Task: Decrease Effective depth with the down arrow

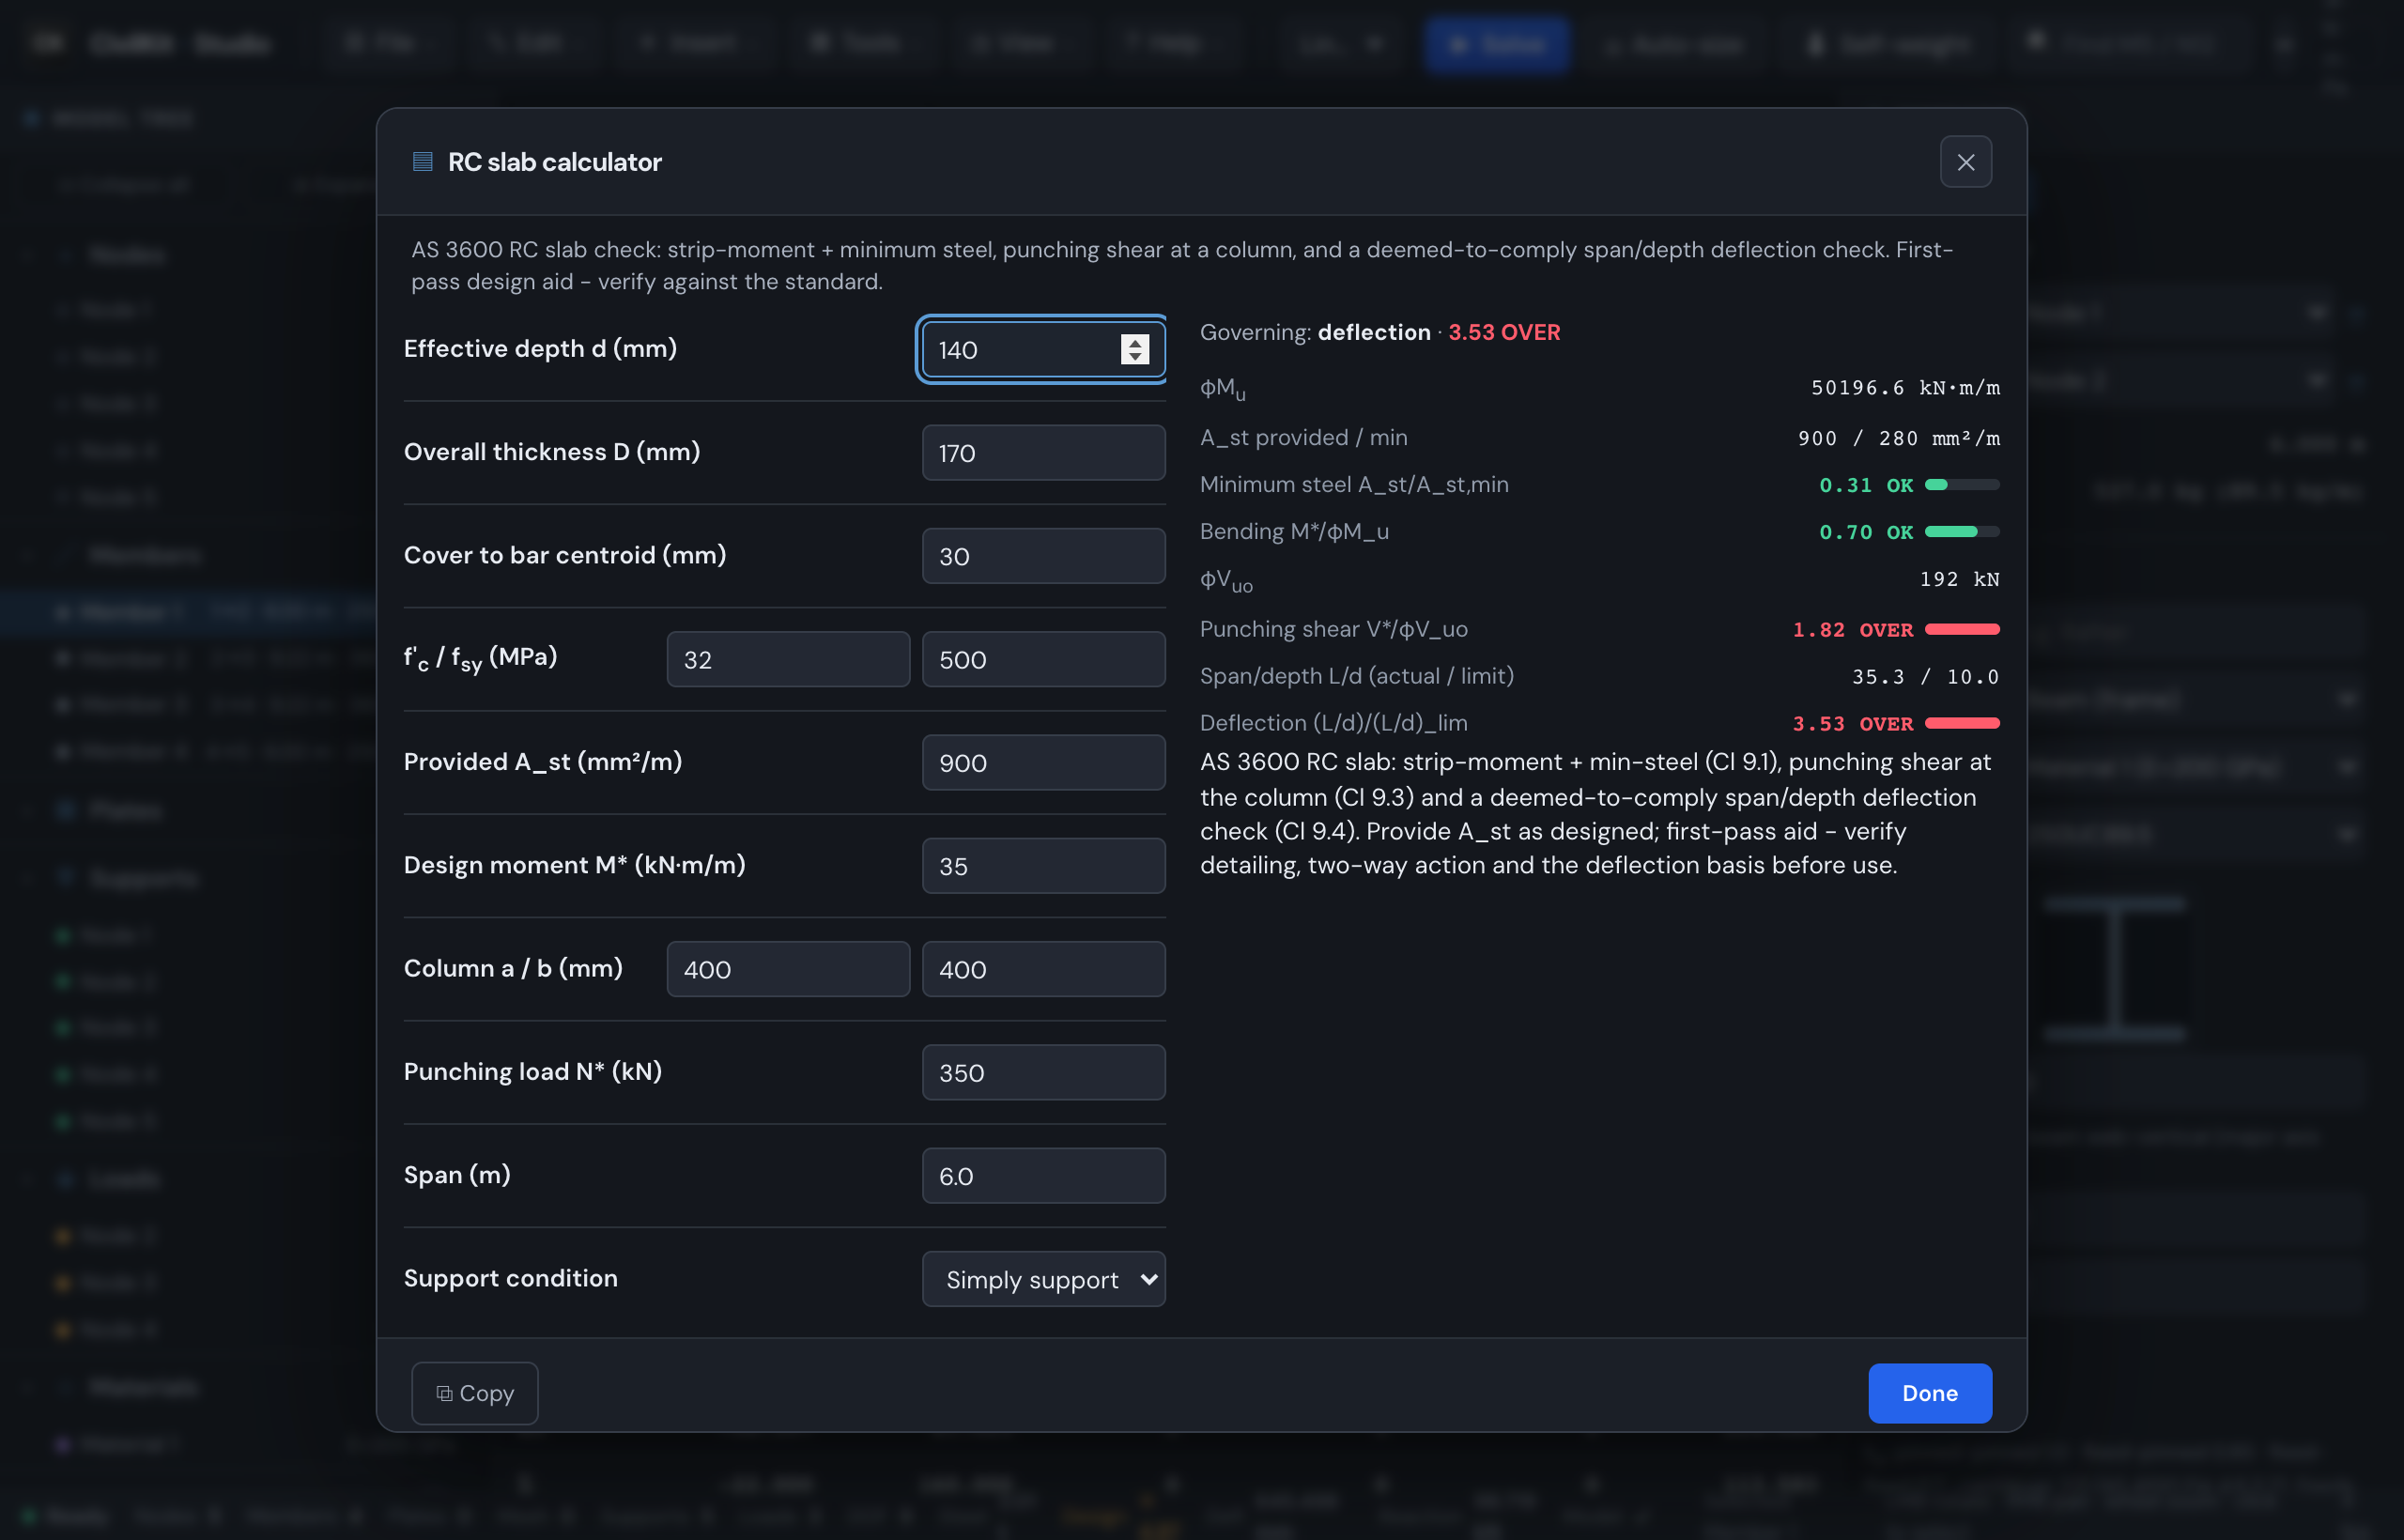Action: click(1134, 357)
